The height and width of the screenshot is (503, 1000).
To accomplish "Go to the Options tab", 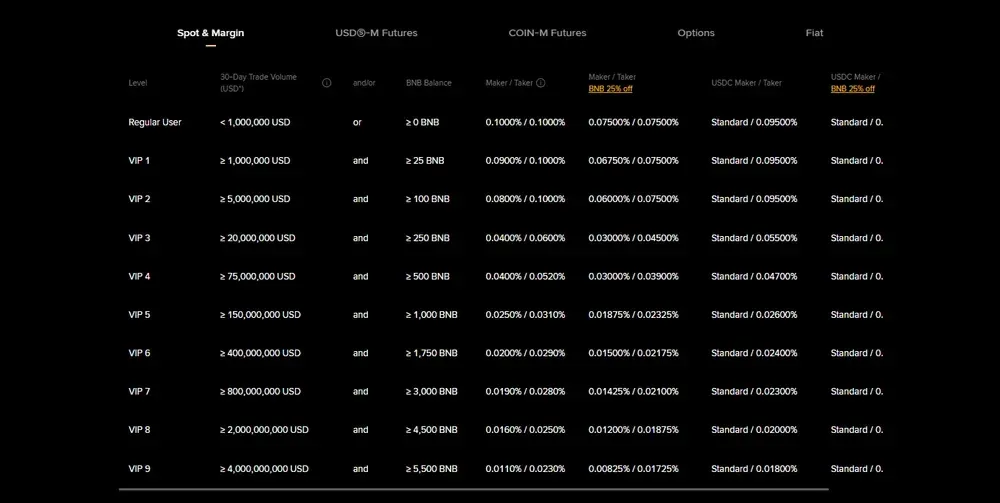I will click(x=696, y=33).
